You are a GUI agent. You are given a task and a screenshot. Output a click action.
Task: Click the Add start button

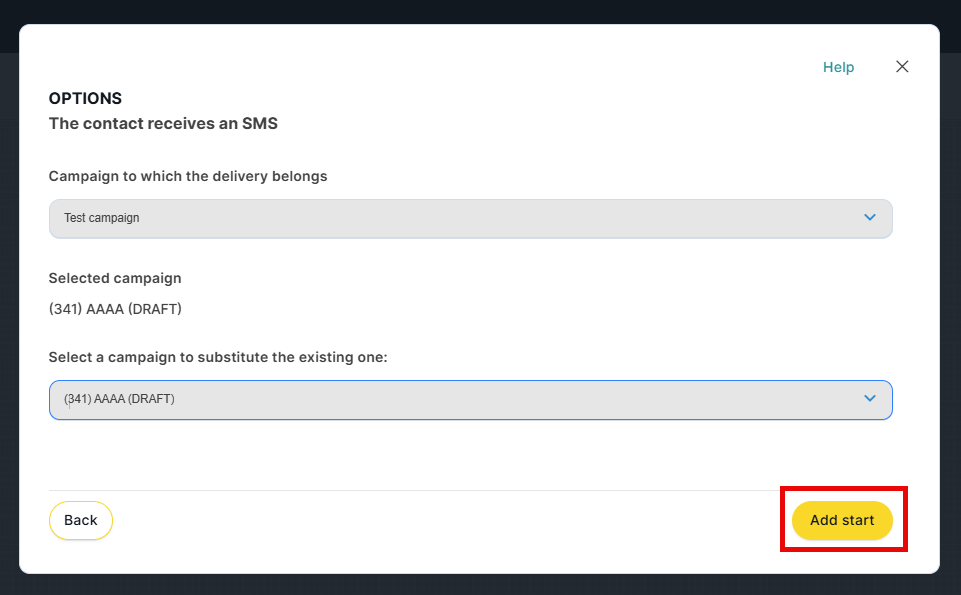(842, 520)
